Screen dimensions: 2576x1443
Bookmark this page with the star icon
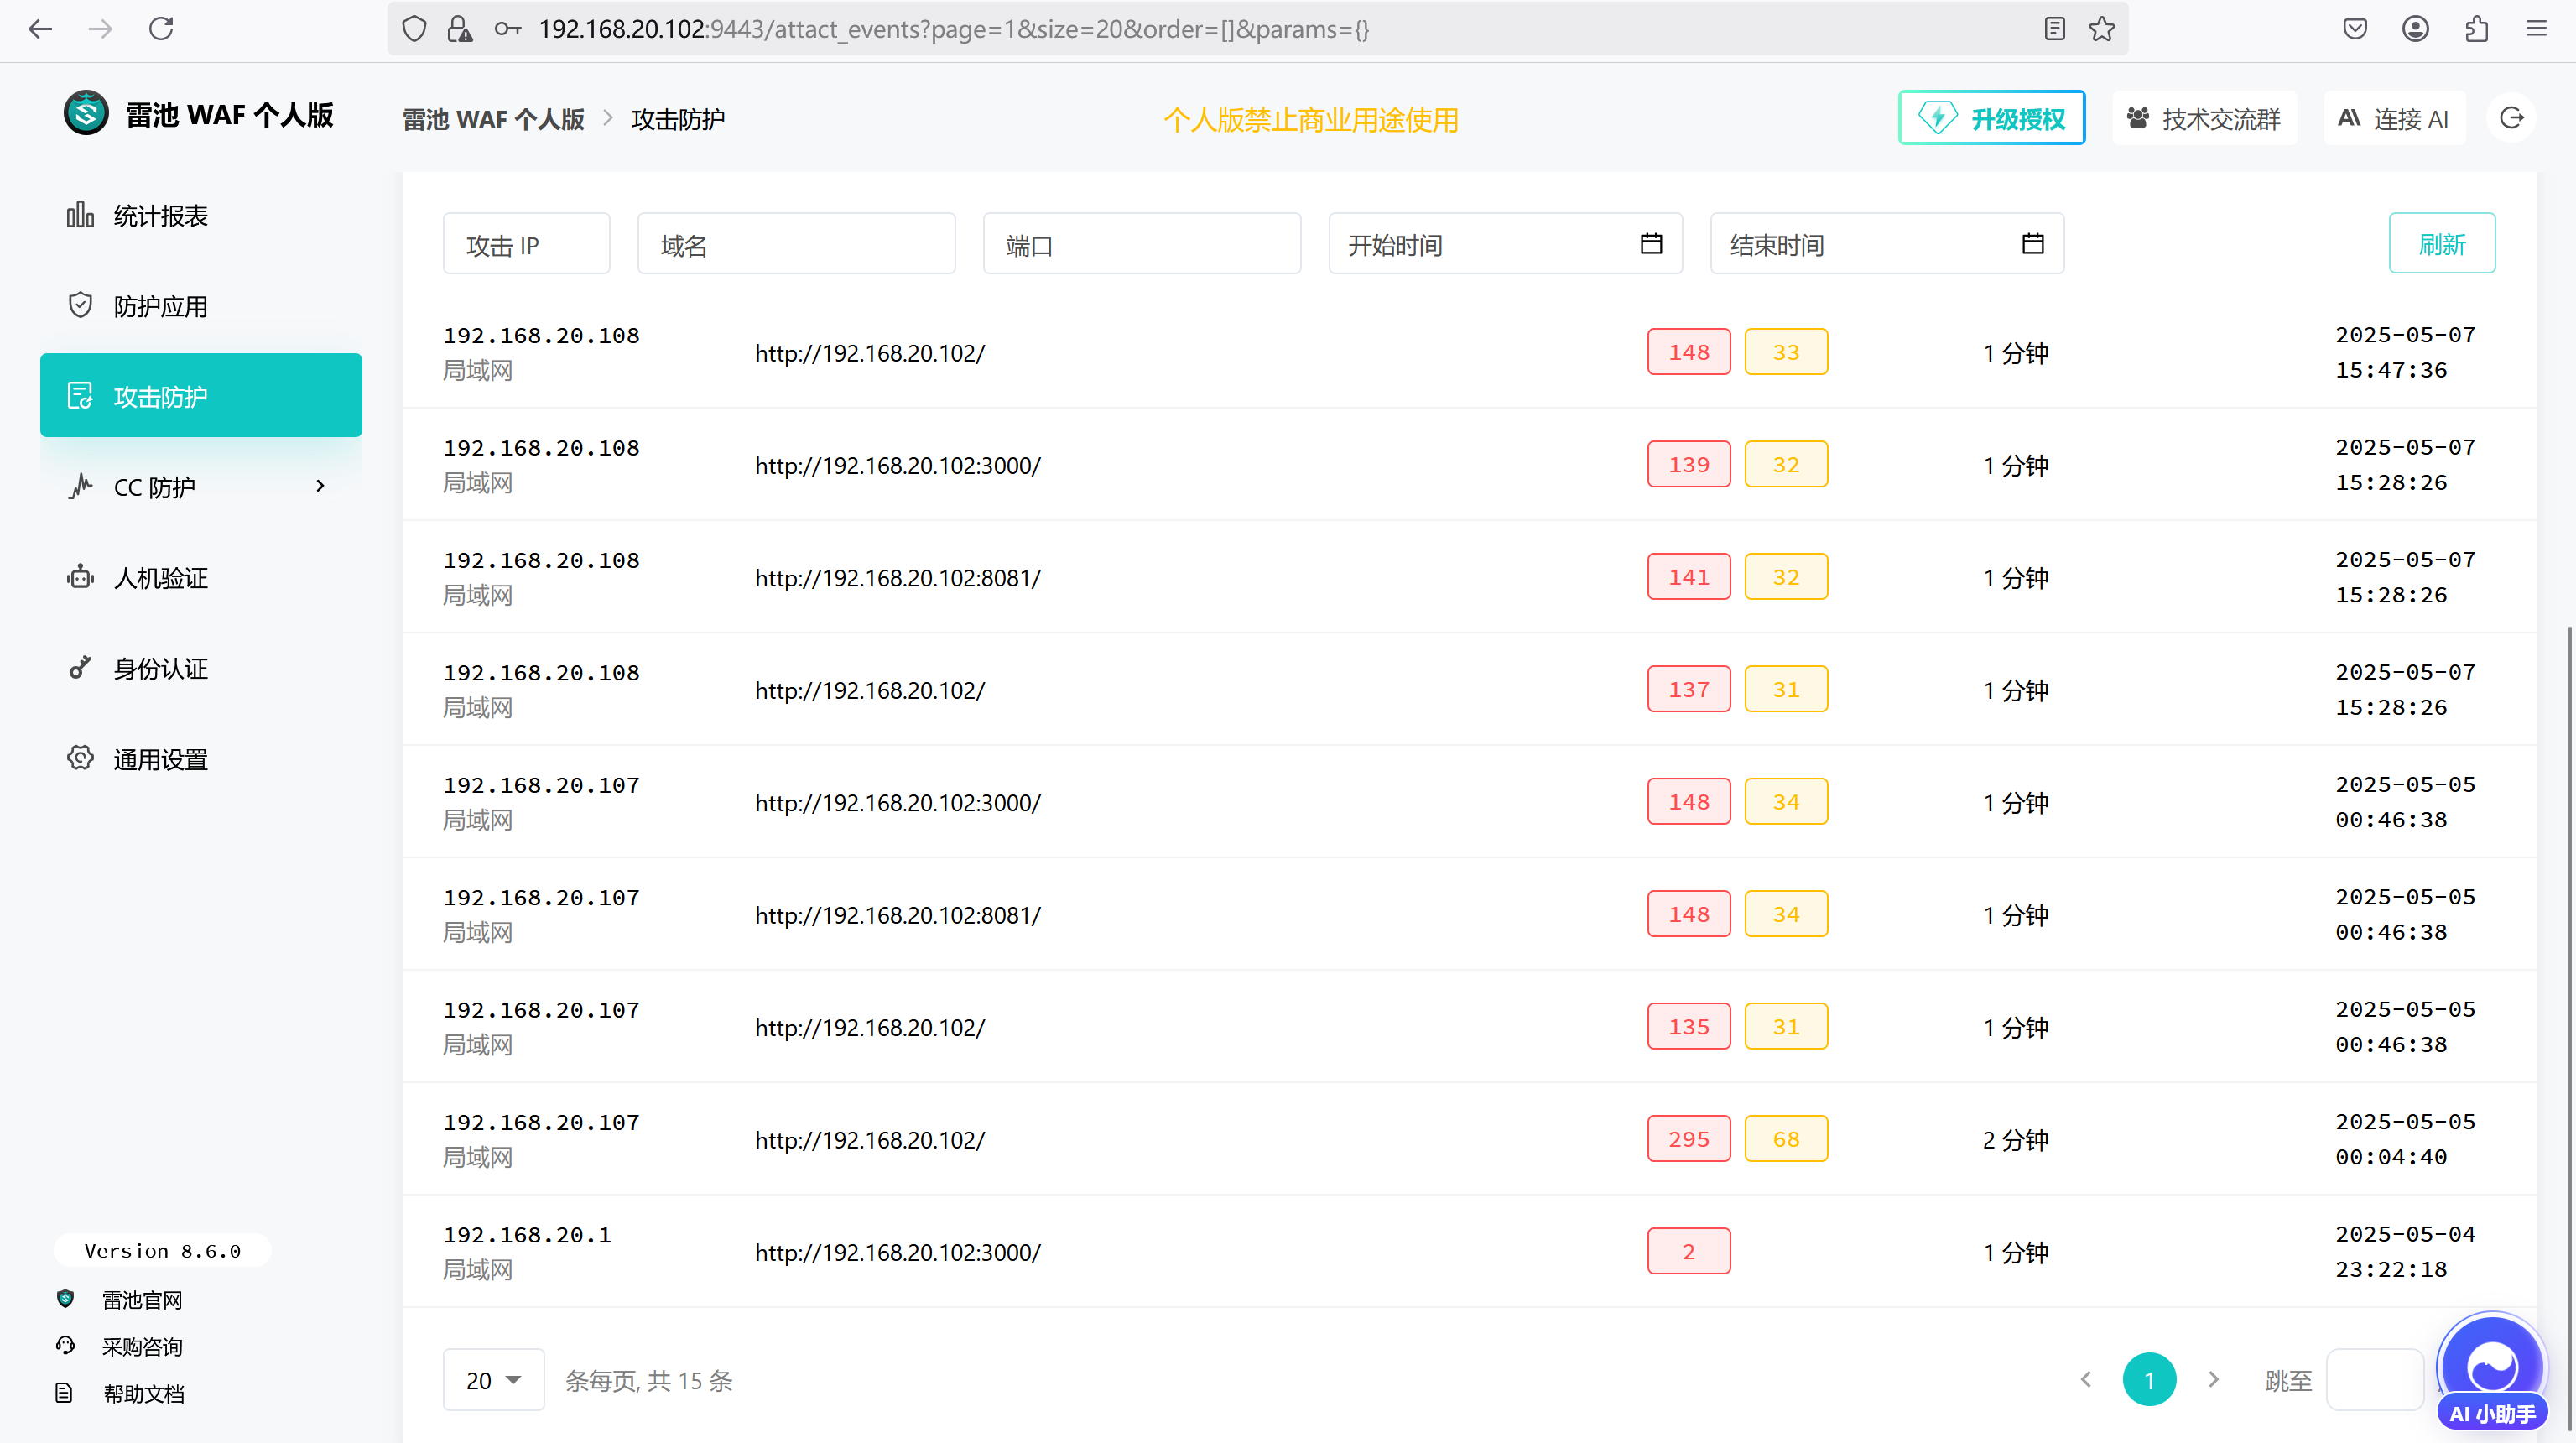[x=2102, y=29]
